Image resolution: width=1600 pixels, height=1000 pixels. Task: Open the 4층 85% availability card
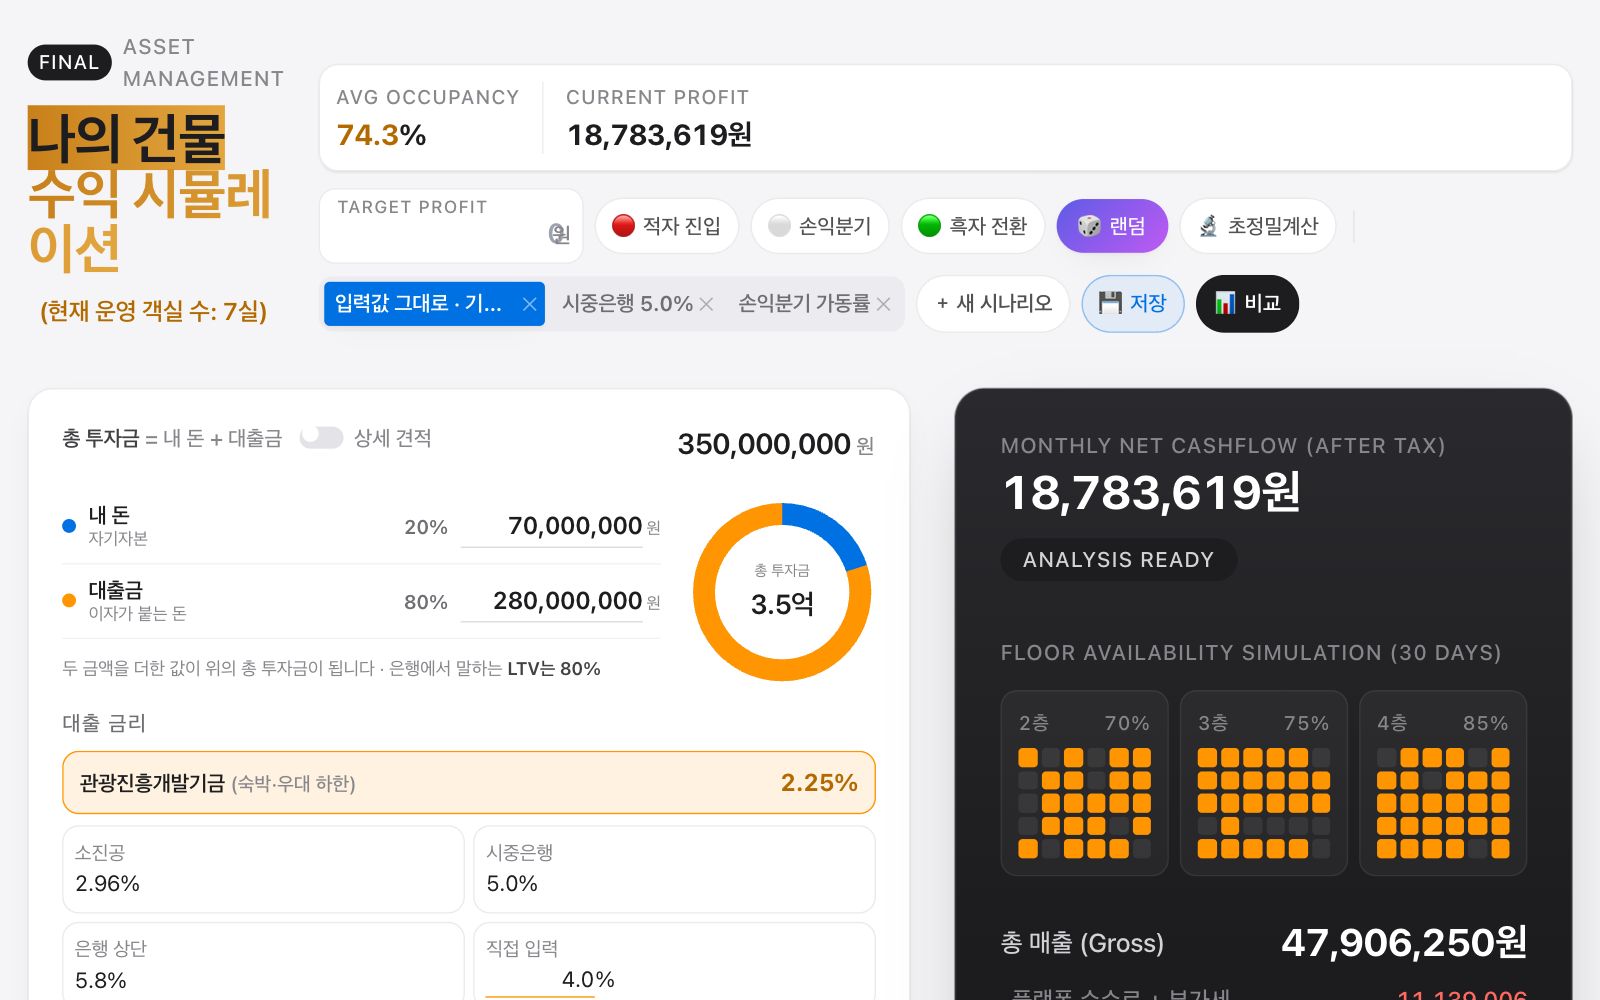(x=1443, y=783)
